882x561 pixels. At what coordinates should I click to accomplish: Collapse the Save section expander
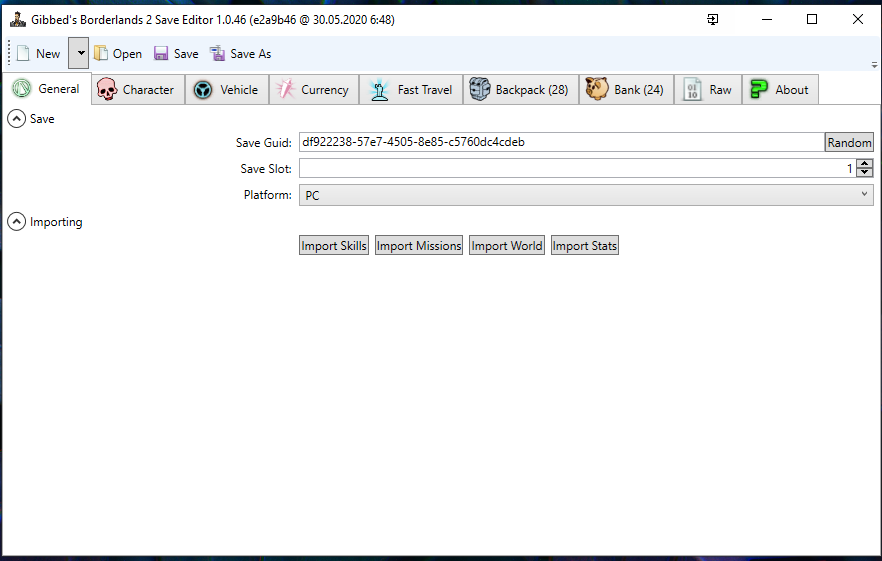[x=16, y=119]
